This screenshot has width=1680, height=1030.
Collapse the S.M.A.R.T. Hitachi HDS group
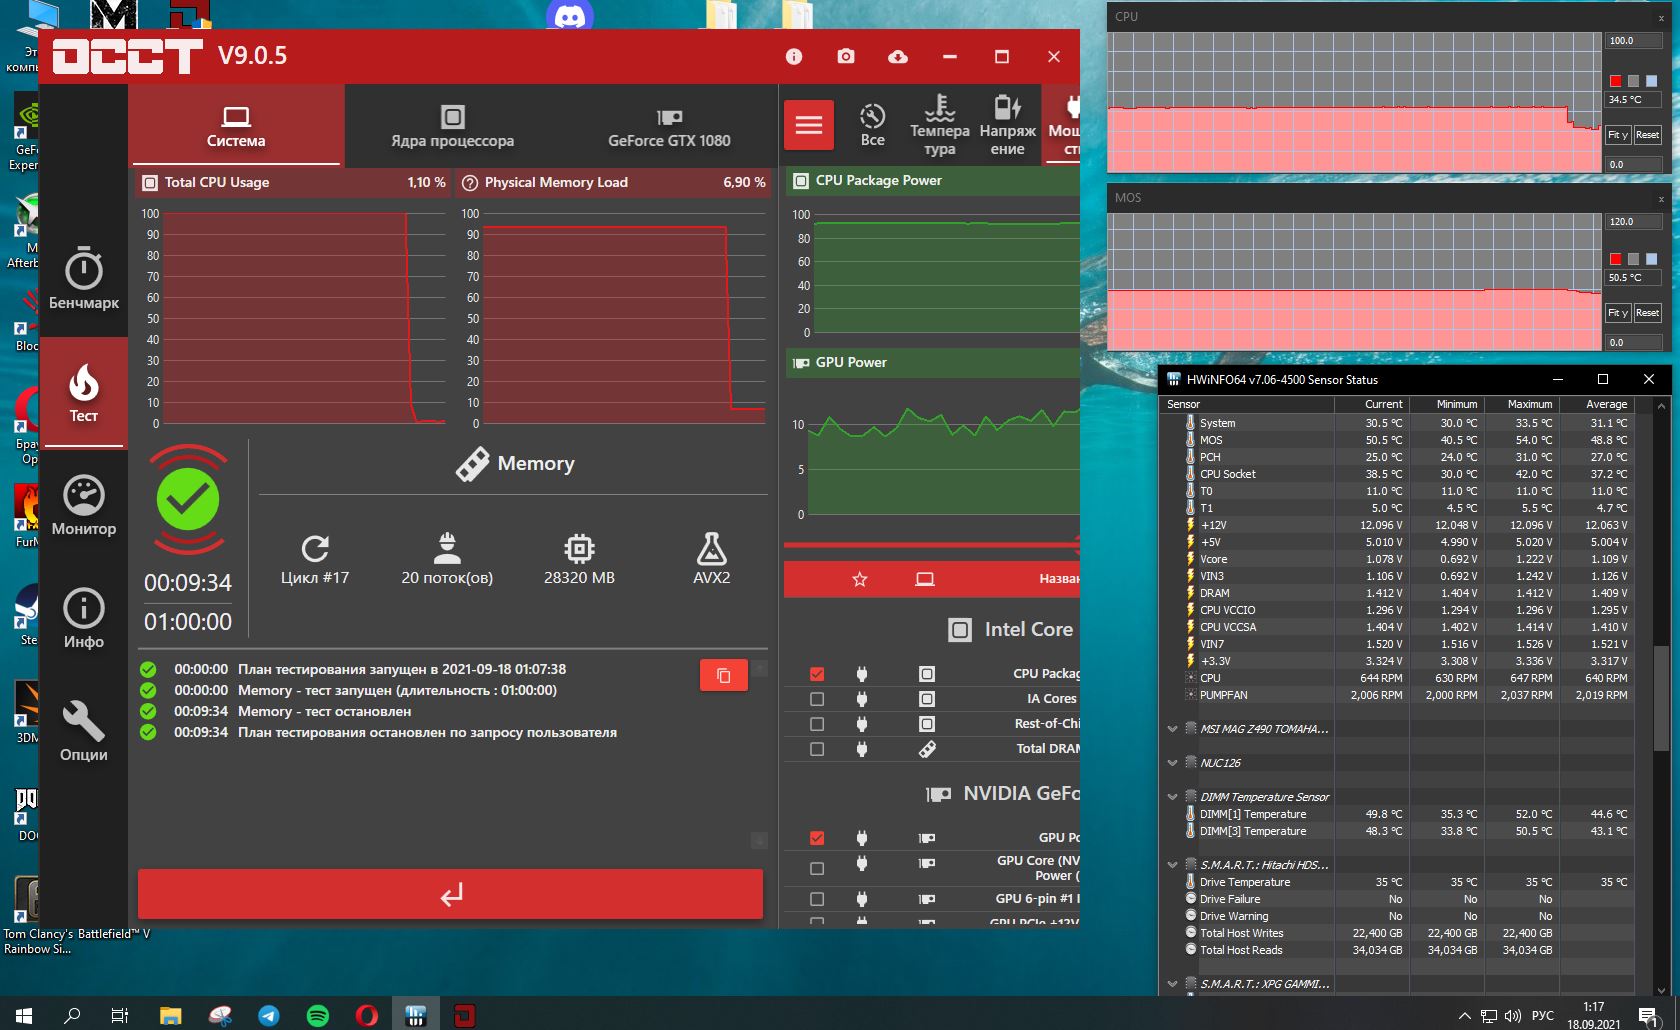(1172, 865)
